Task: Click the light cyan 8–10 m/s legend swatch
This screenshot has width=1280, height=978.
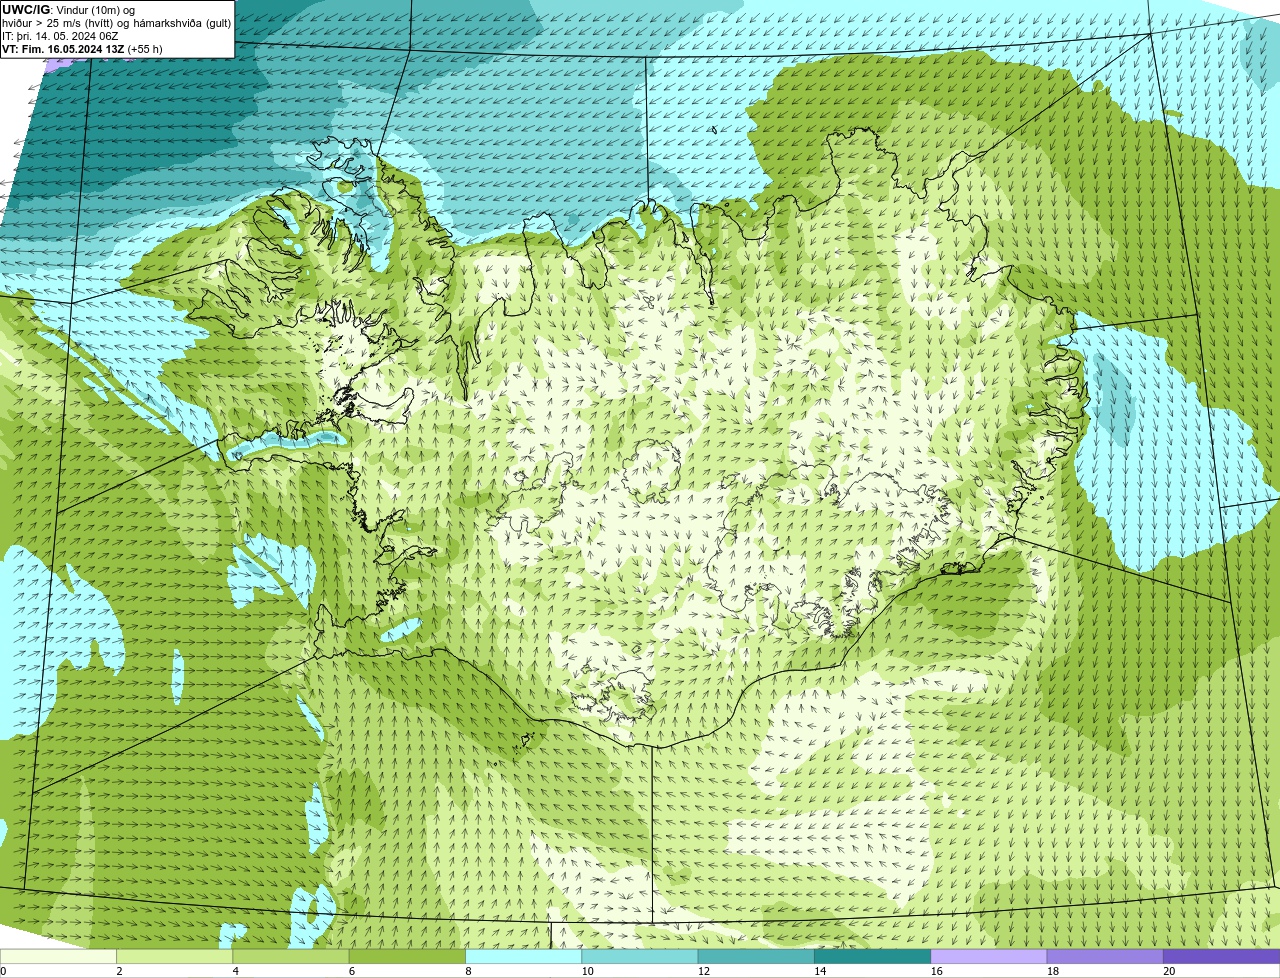Action: click(x=523, y=956)
